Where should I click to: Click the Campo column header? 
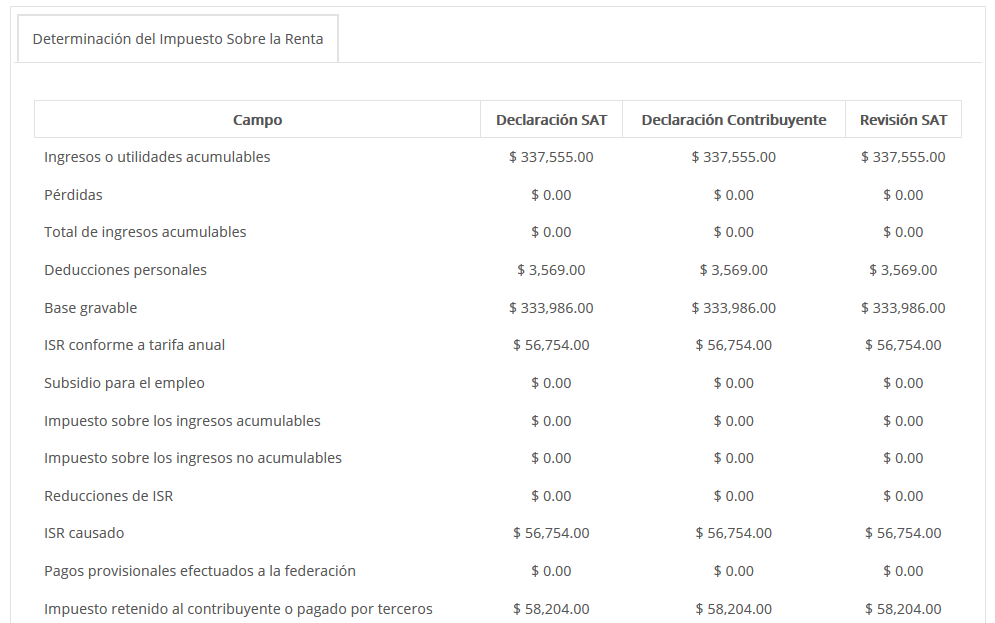[257, 119]
